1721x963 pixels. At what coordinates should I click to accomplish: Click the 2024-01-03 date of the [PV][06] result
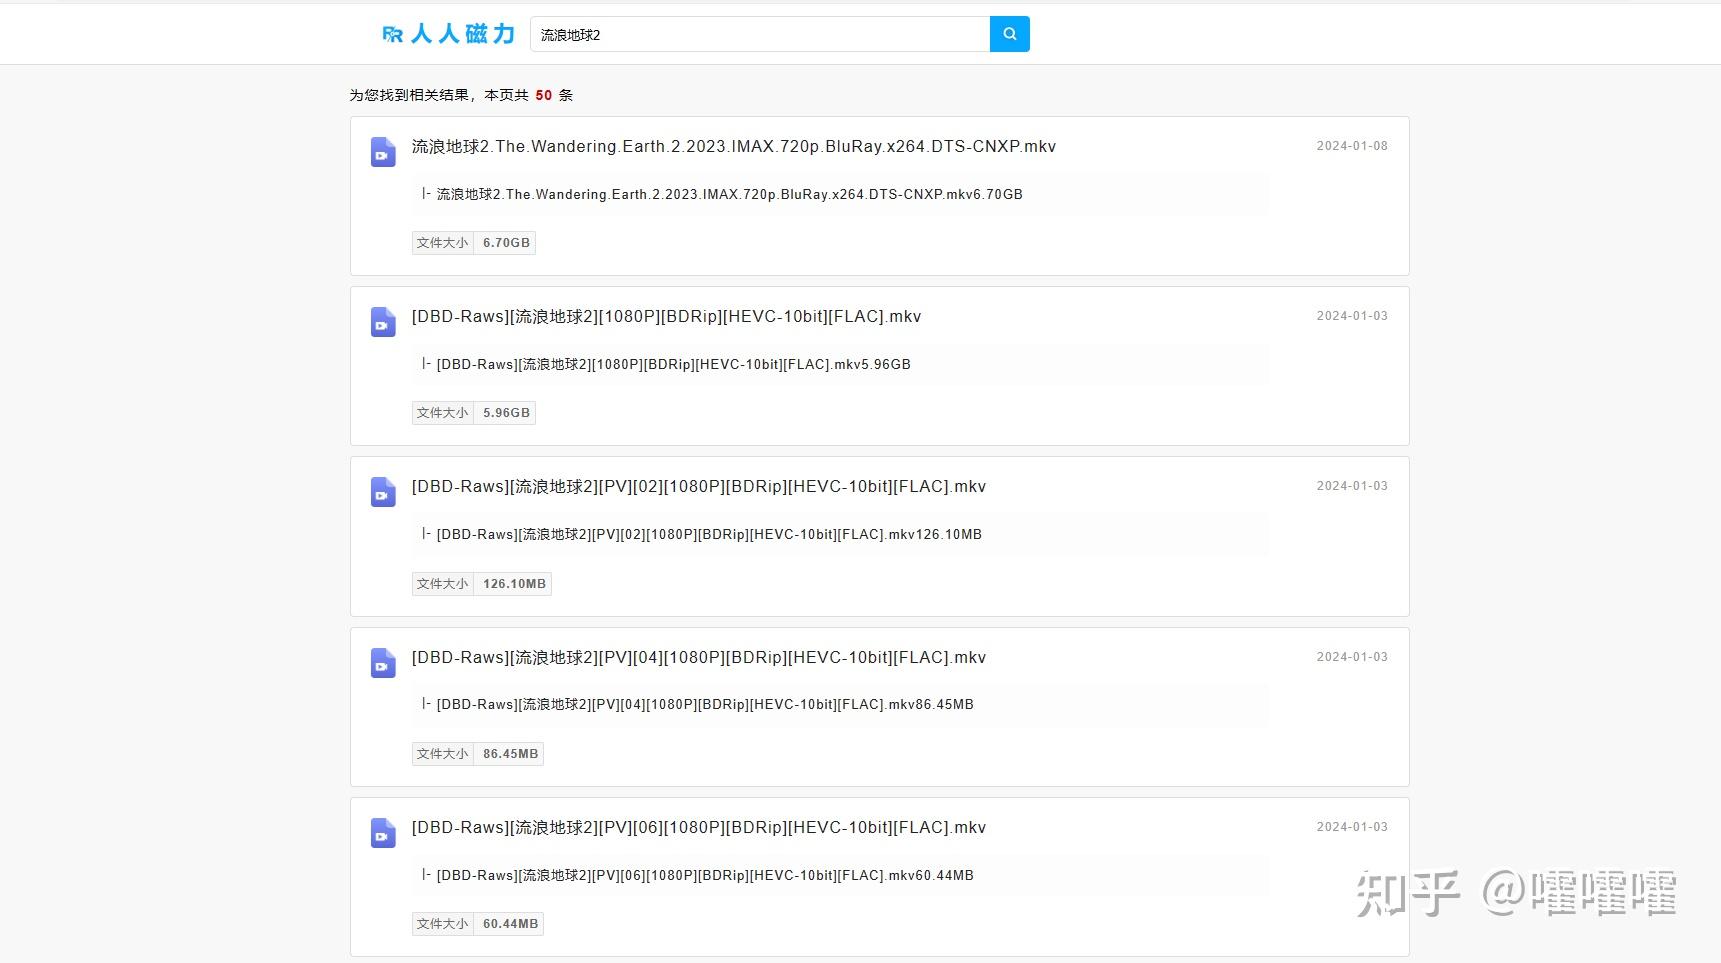(x=1352, y=827)
